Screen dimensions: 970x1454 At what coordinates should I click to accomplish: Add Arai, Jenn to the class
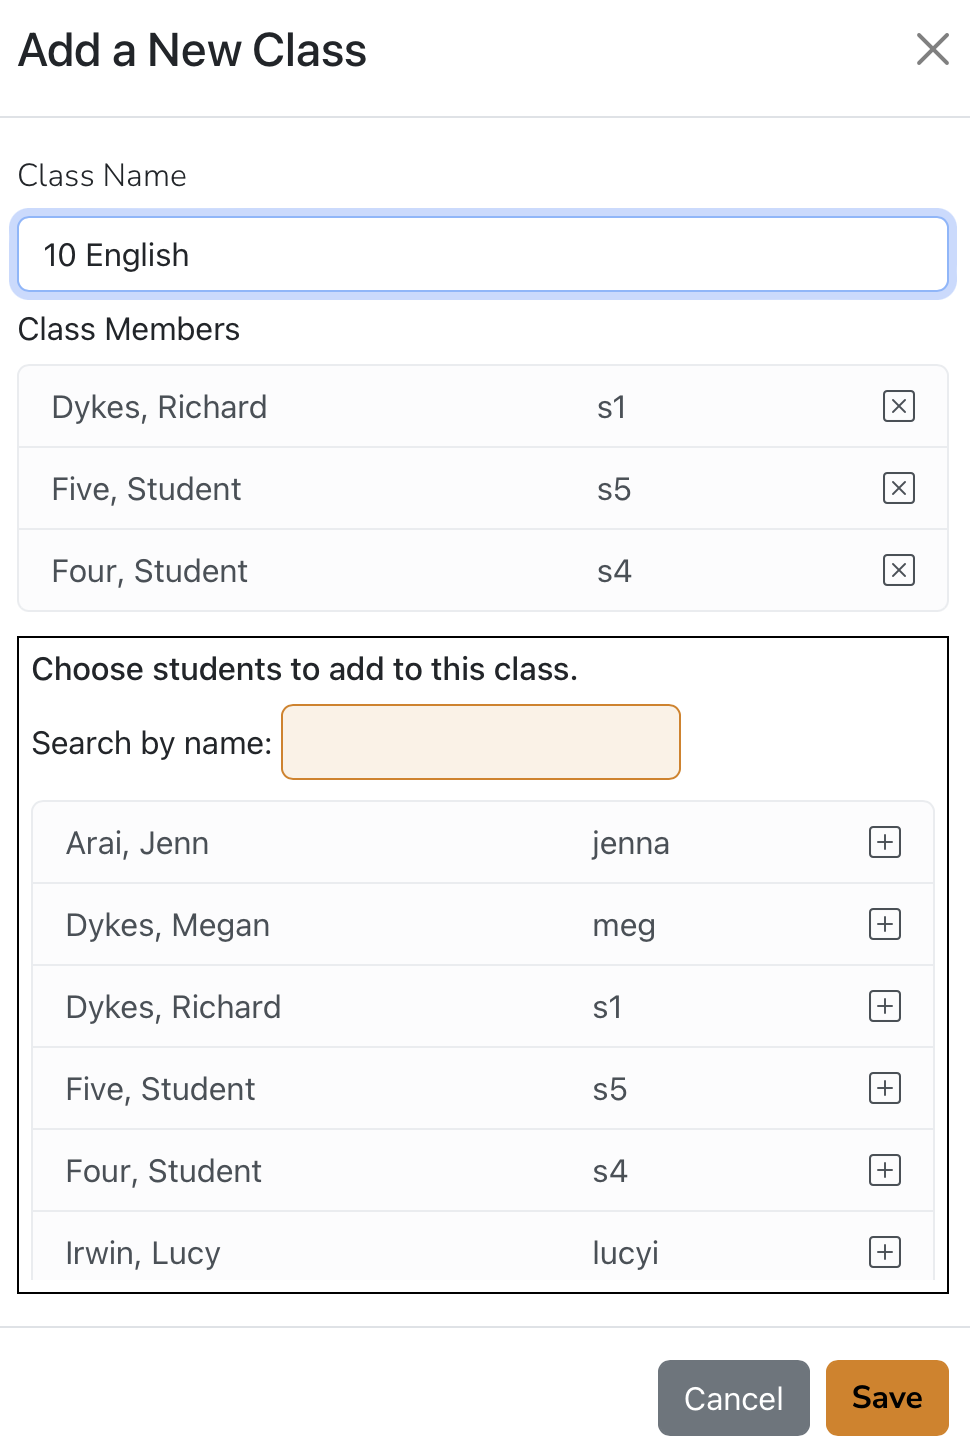(885, 843)
